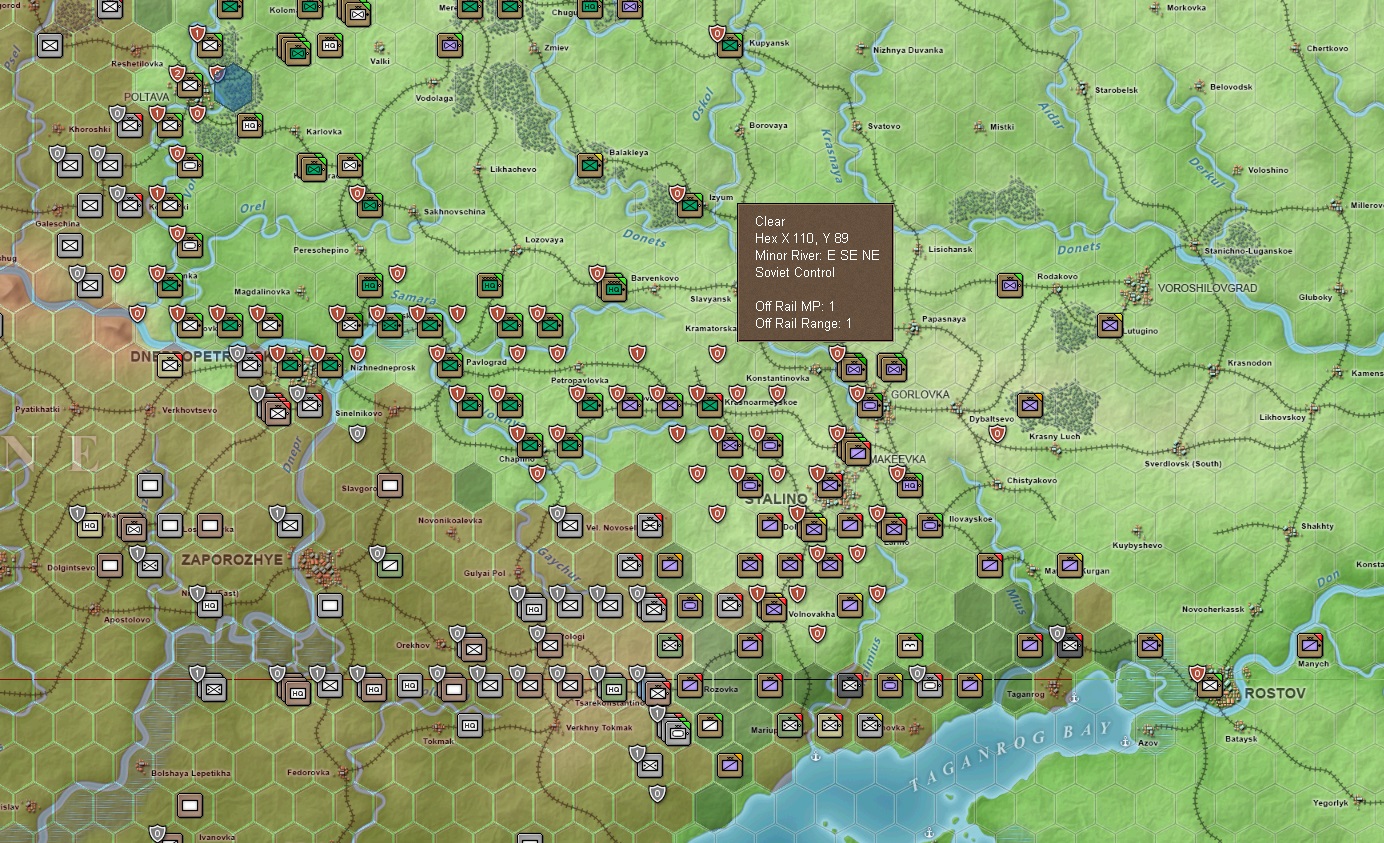Viewport: 1384px width, 843px height.
Task: Click the Voloshino town label
Action: 1268,170
